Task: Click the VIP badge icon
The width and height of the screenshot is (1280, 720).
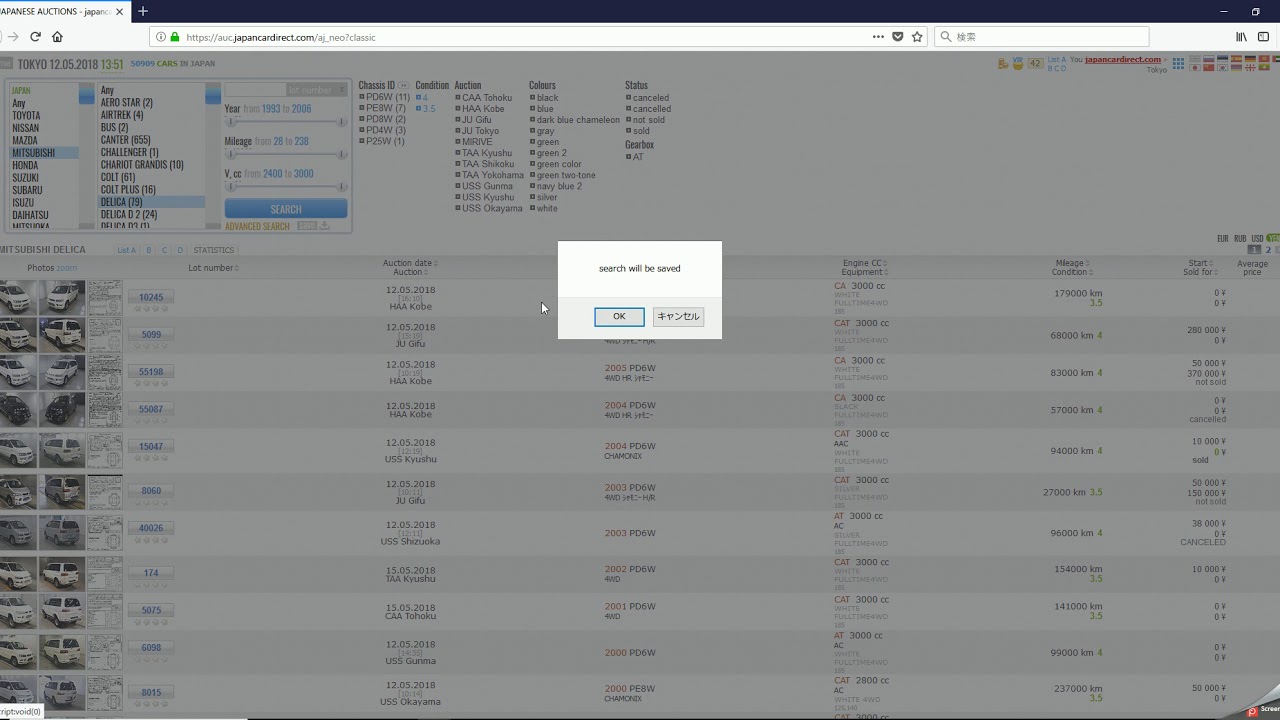Action: tap(1018, 63)
